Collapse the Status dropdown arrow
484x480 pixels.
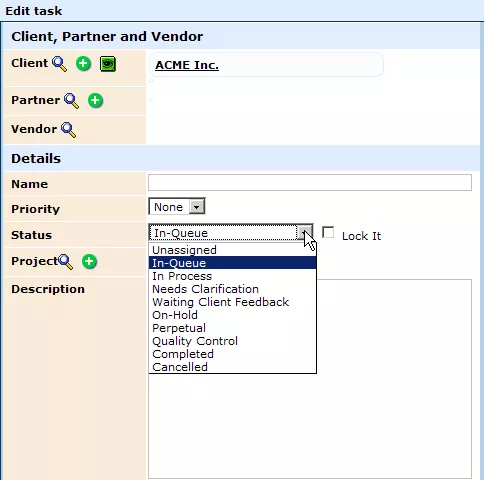tap(305, 232)
